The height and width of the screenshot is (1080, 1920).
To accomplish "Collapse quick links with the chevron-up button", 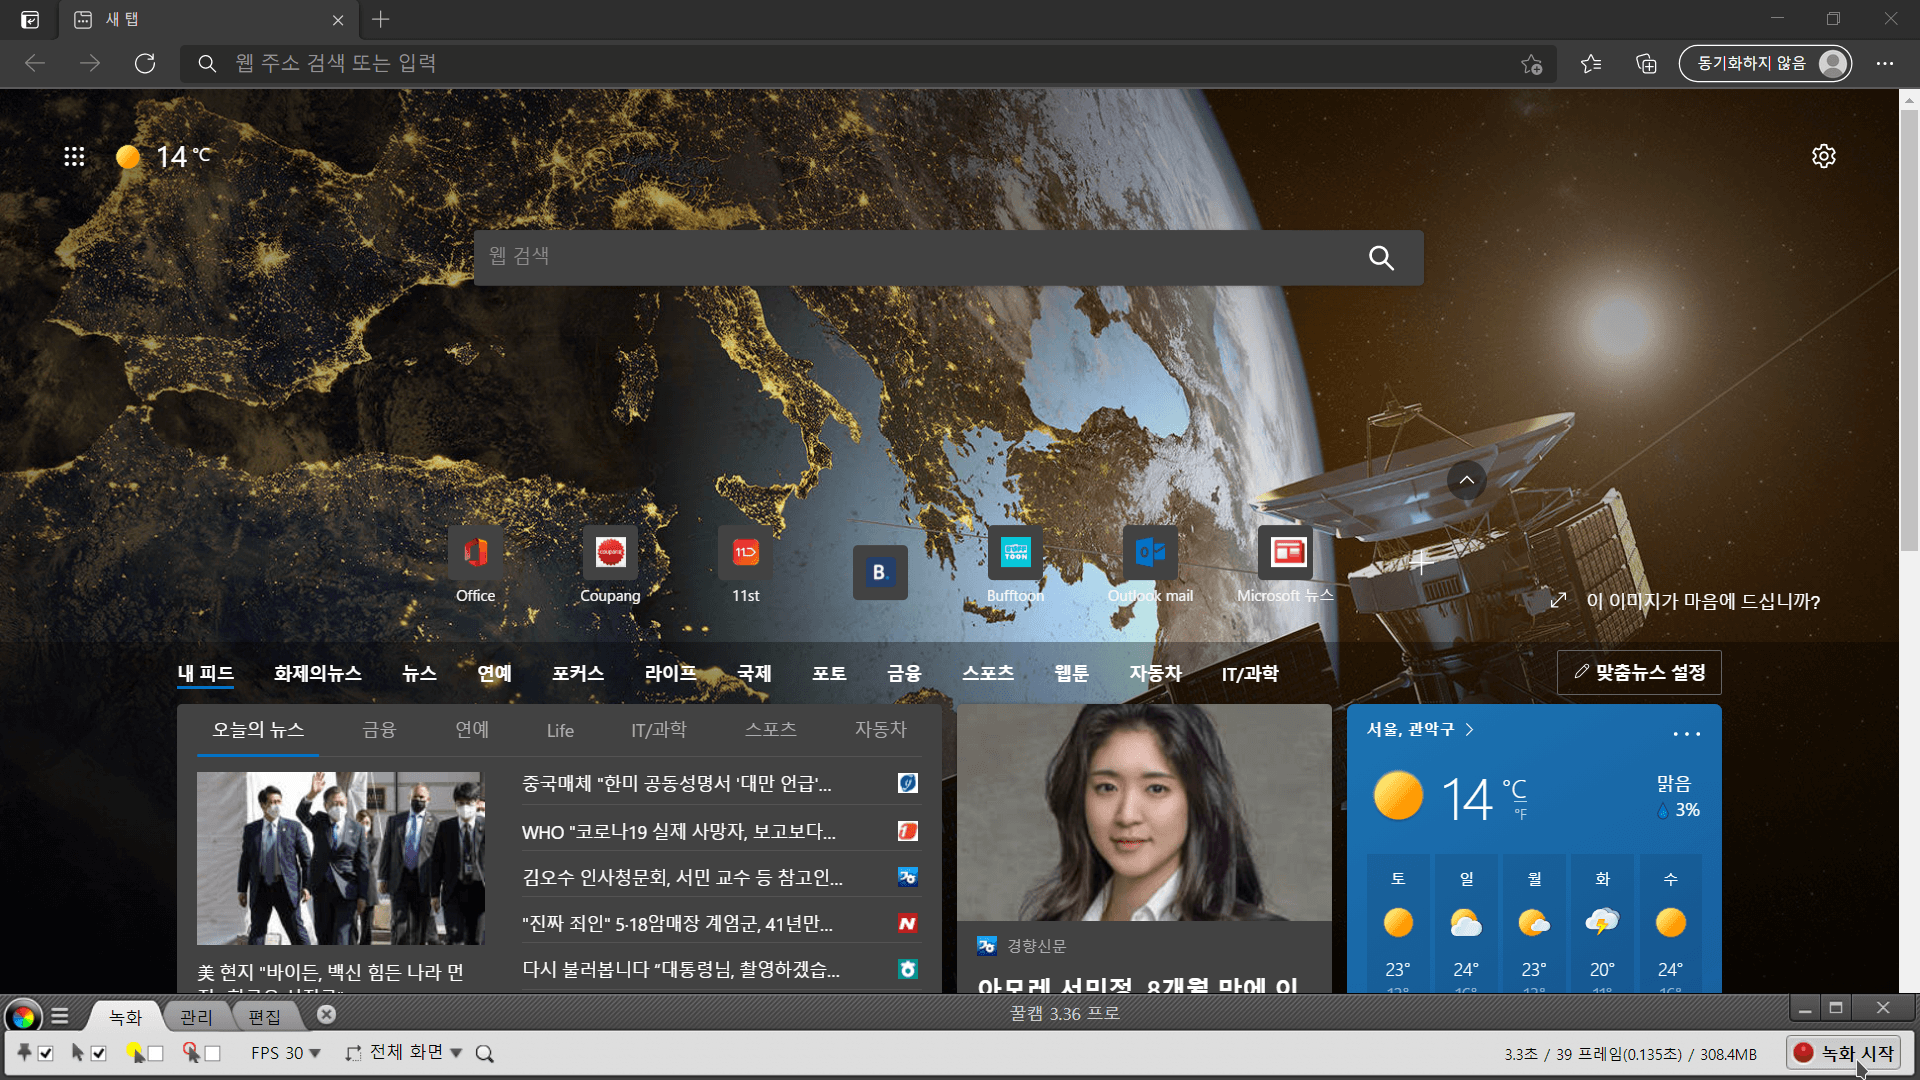I will 1466,480.
